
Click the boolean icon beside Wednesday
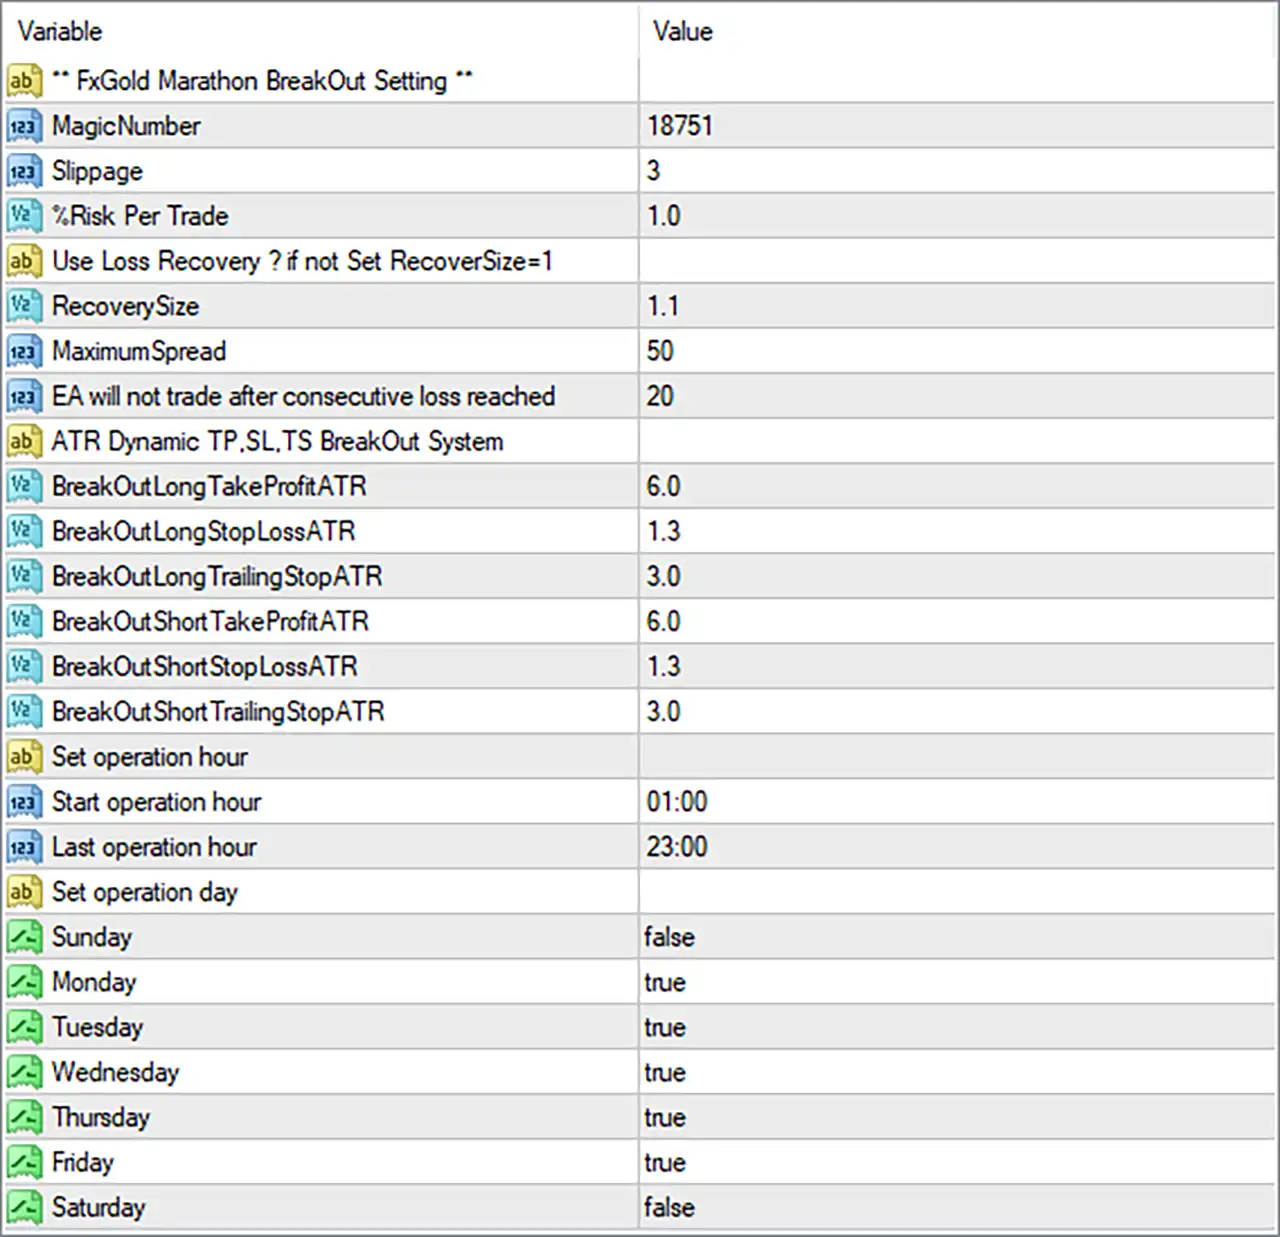tap(24, 1072)
